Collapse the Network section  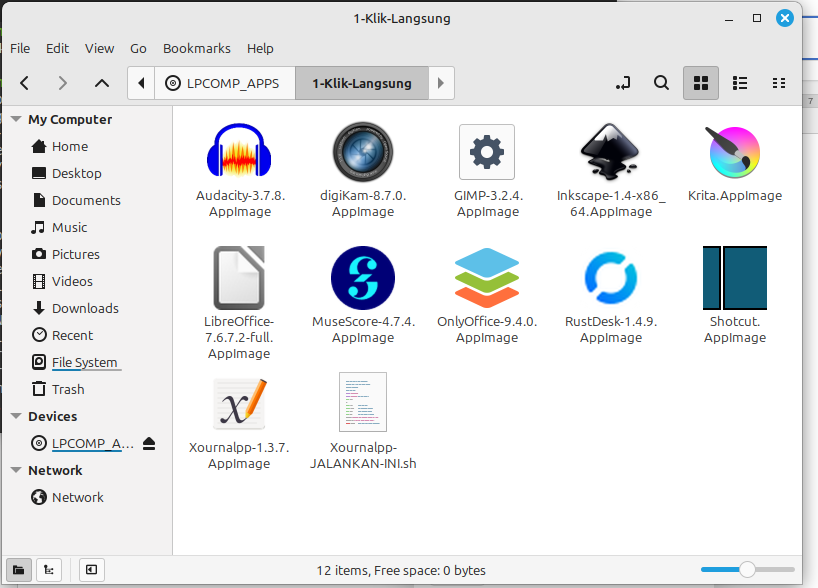(x=16, y=470)
